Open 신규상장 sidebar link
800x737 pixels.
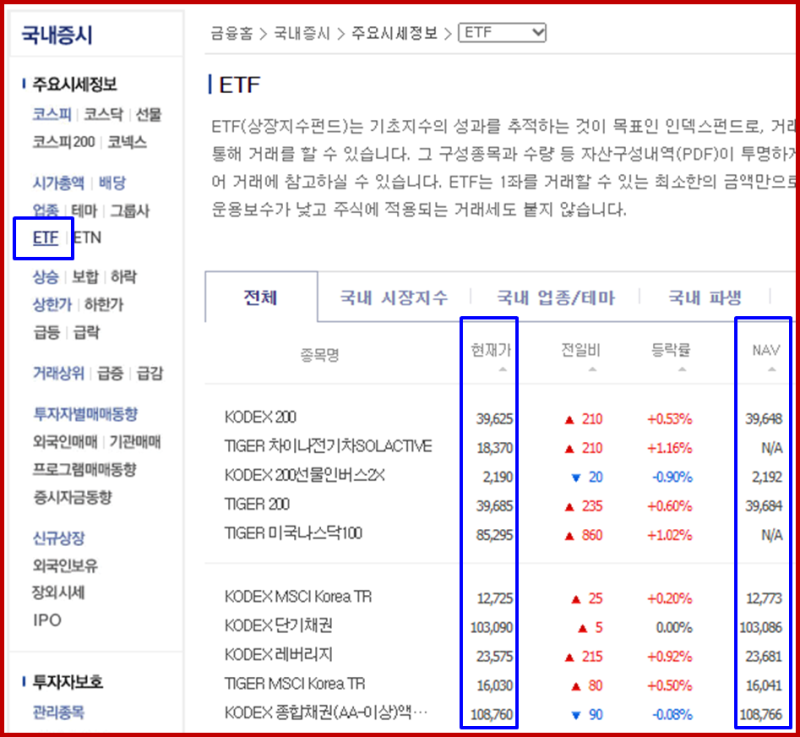click(59, 538)
